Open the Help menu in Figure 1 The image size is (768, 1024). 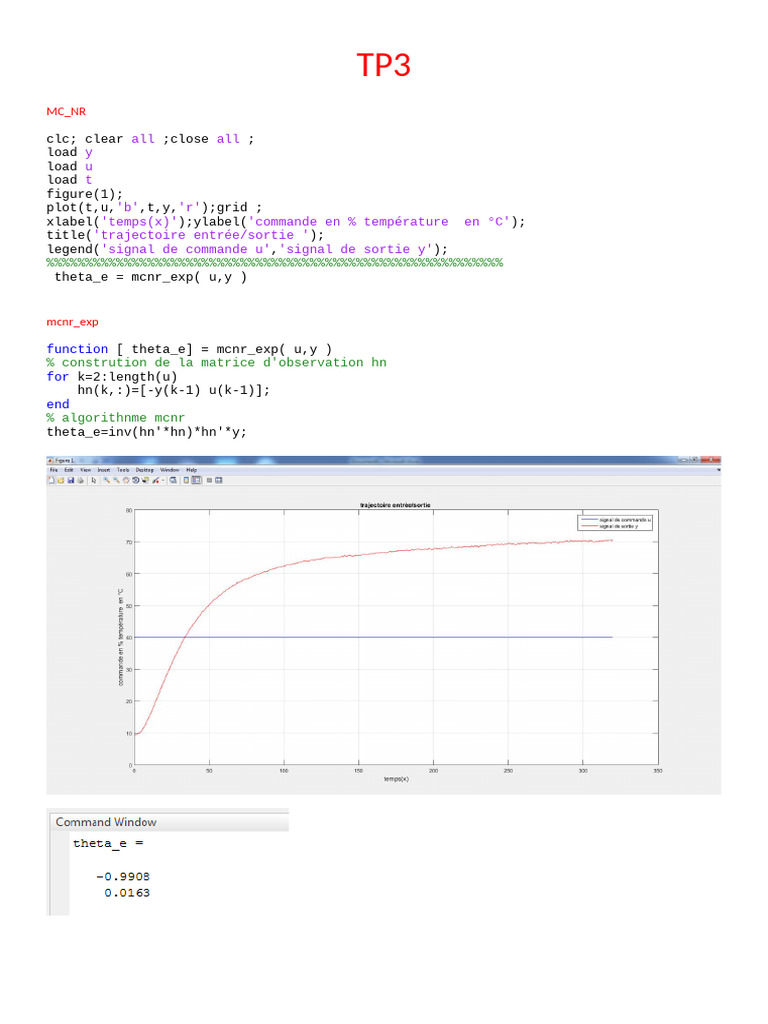(191, 470)
